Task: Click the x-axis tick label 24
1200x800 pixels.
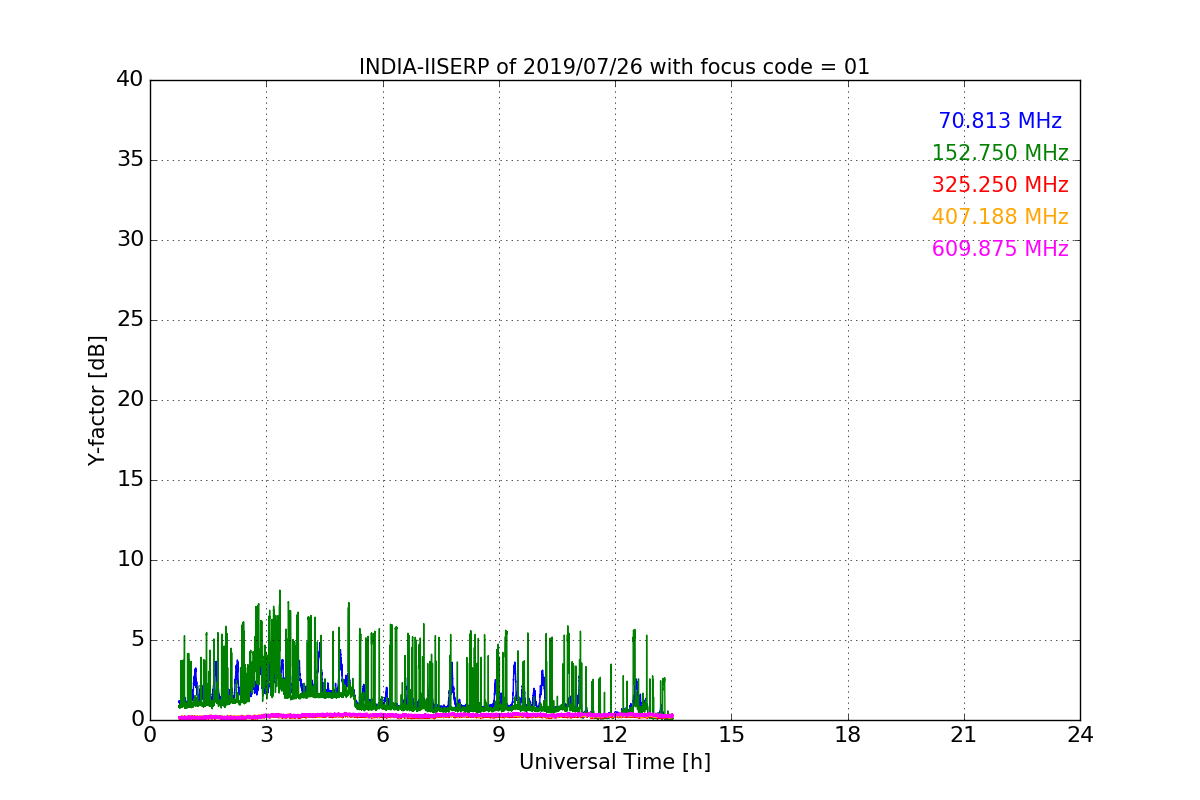Action: [x=1080, y=735]
